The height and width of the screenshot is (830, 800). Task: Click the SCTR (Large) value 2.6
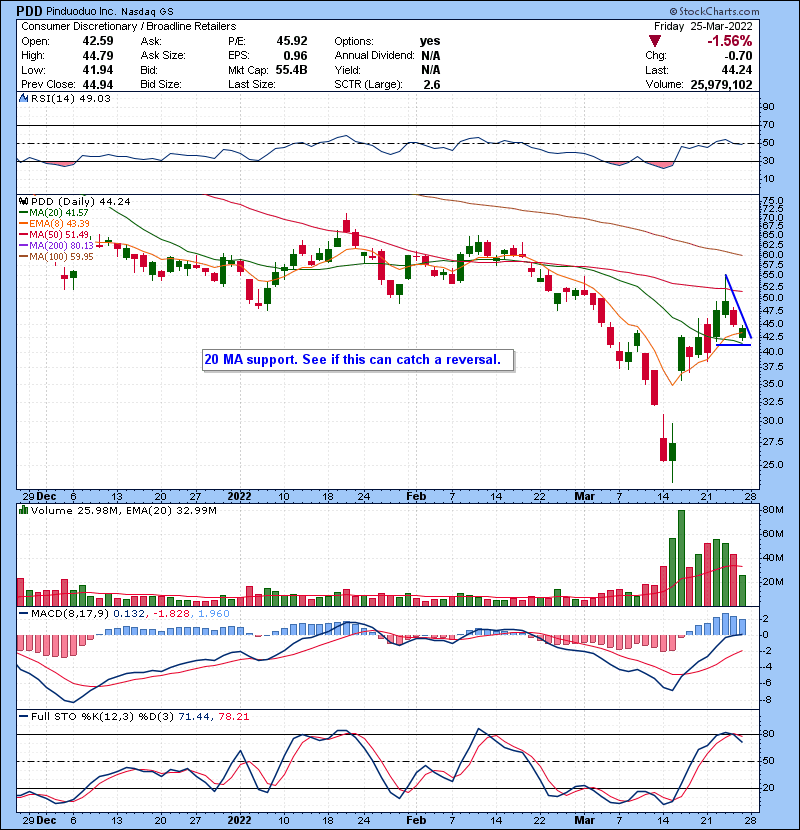[432, 85]
